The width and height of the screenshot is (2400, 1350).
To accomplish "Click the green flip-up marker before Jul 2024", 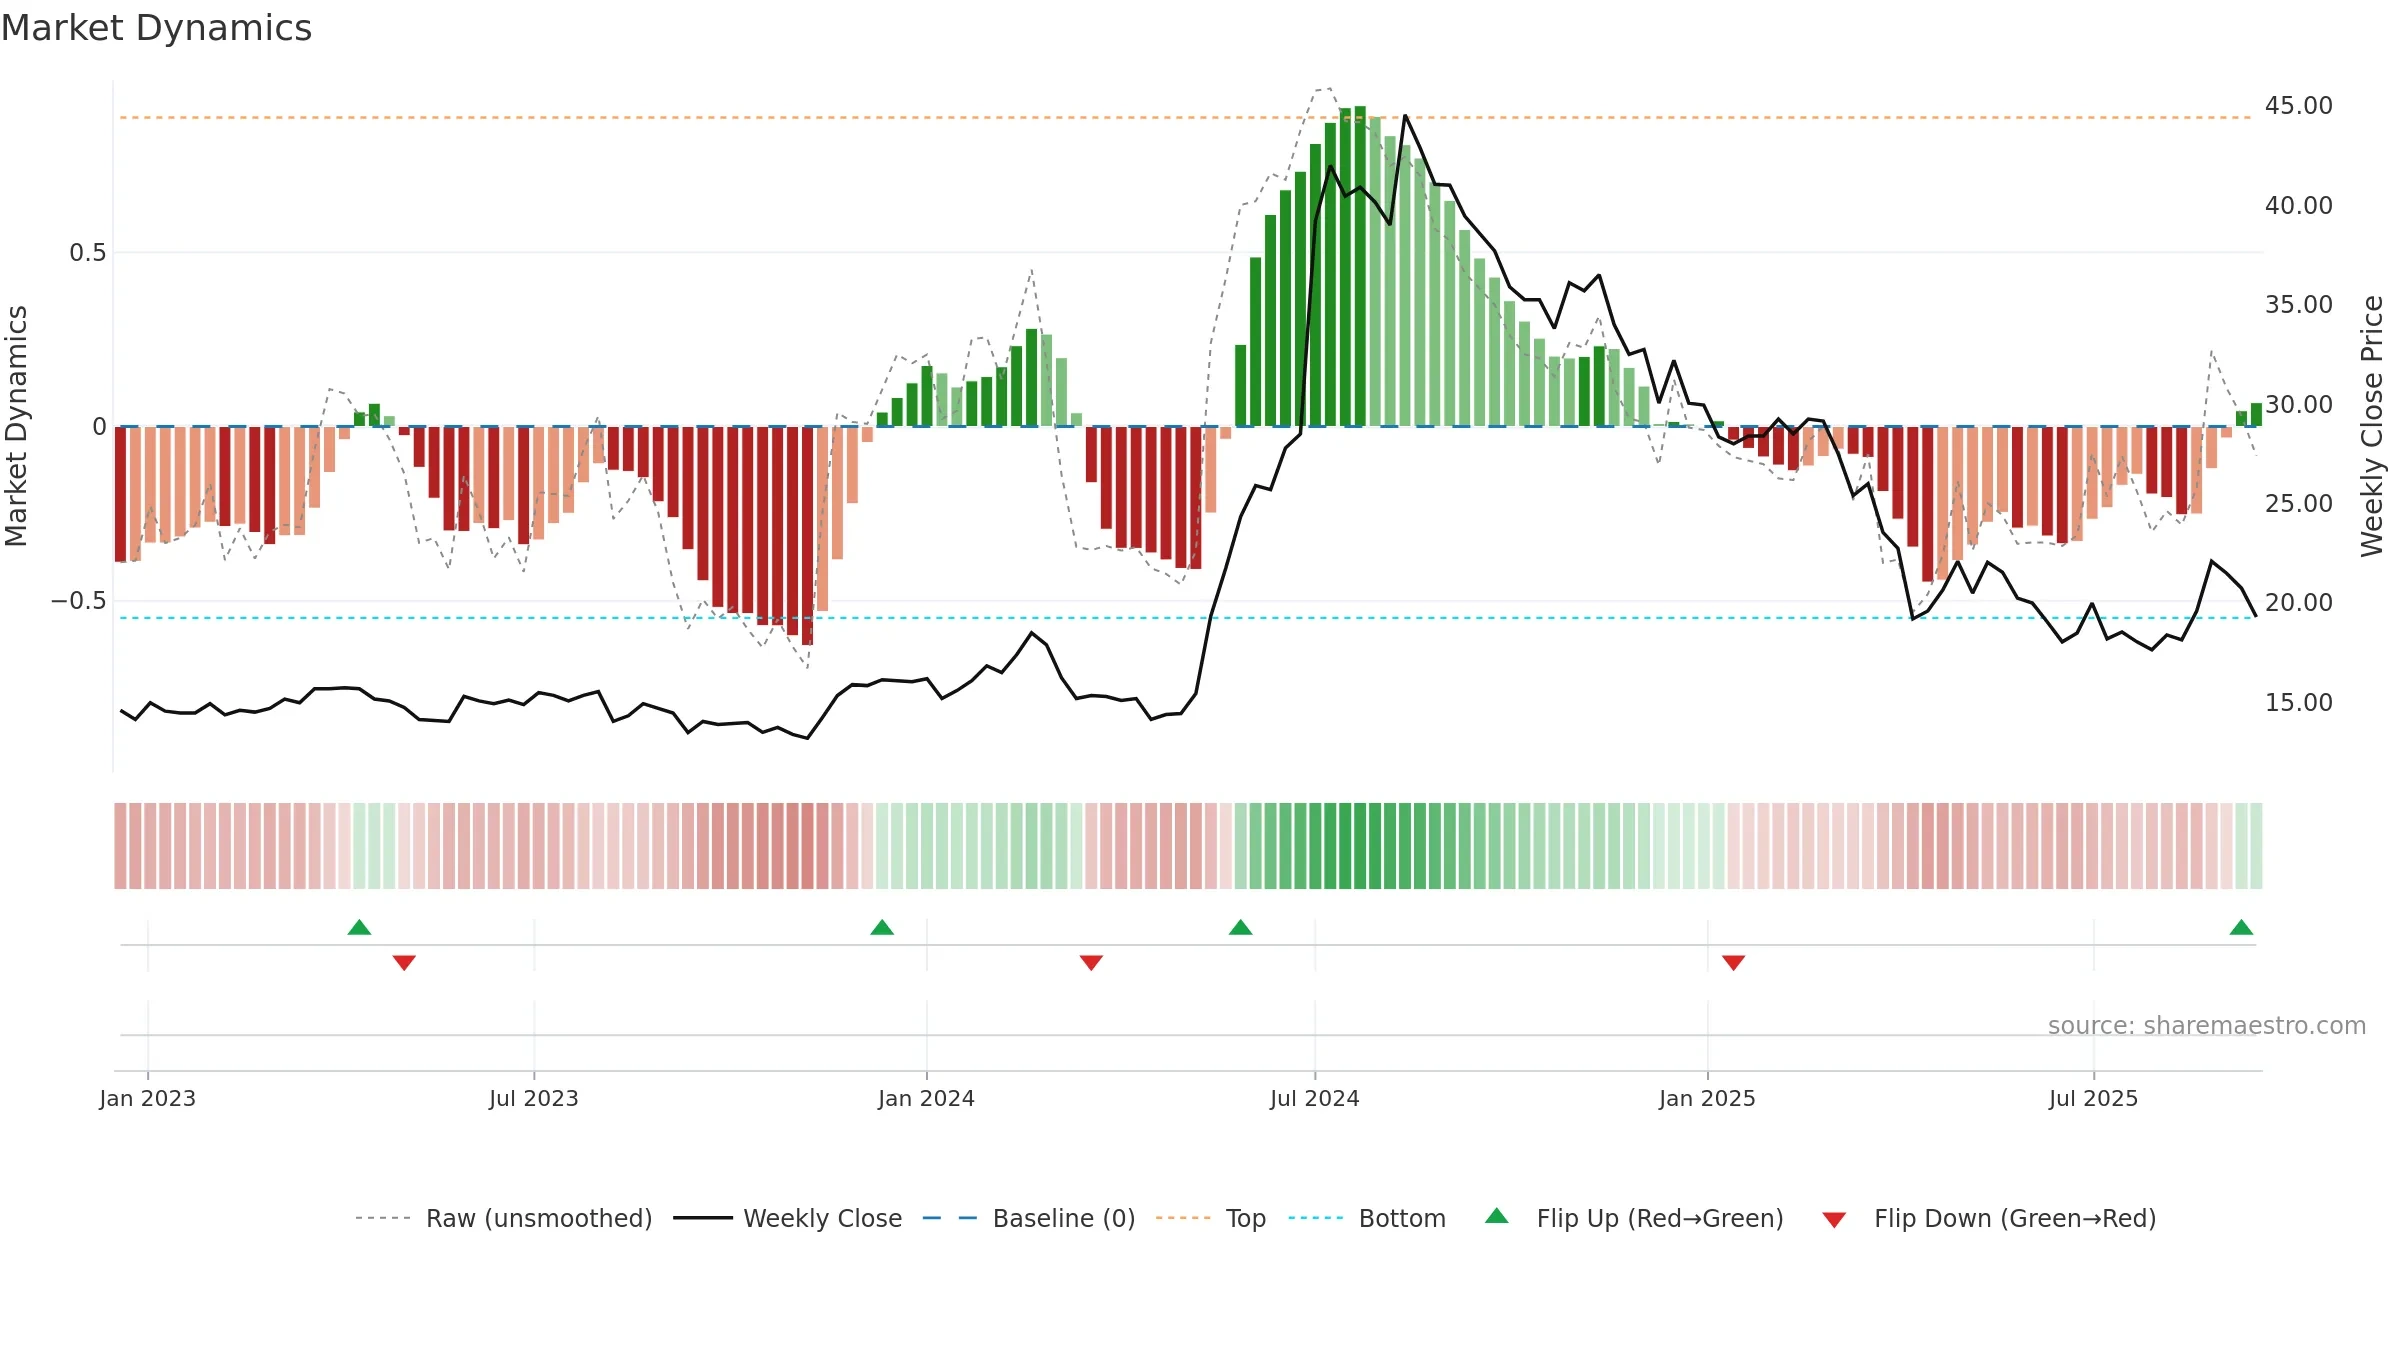I will click(1240, 927).
